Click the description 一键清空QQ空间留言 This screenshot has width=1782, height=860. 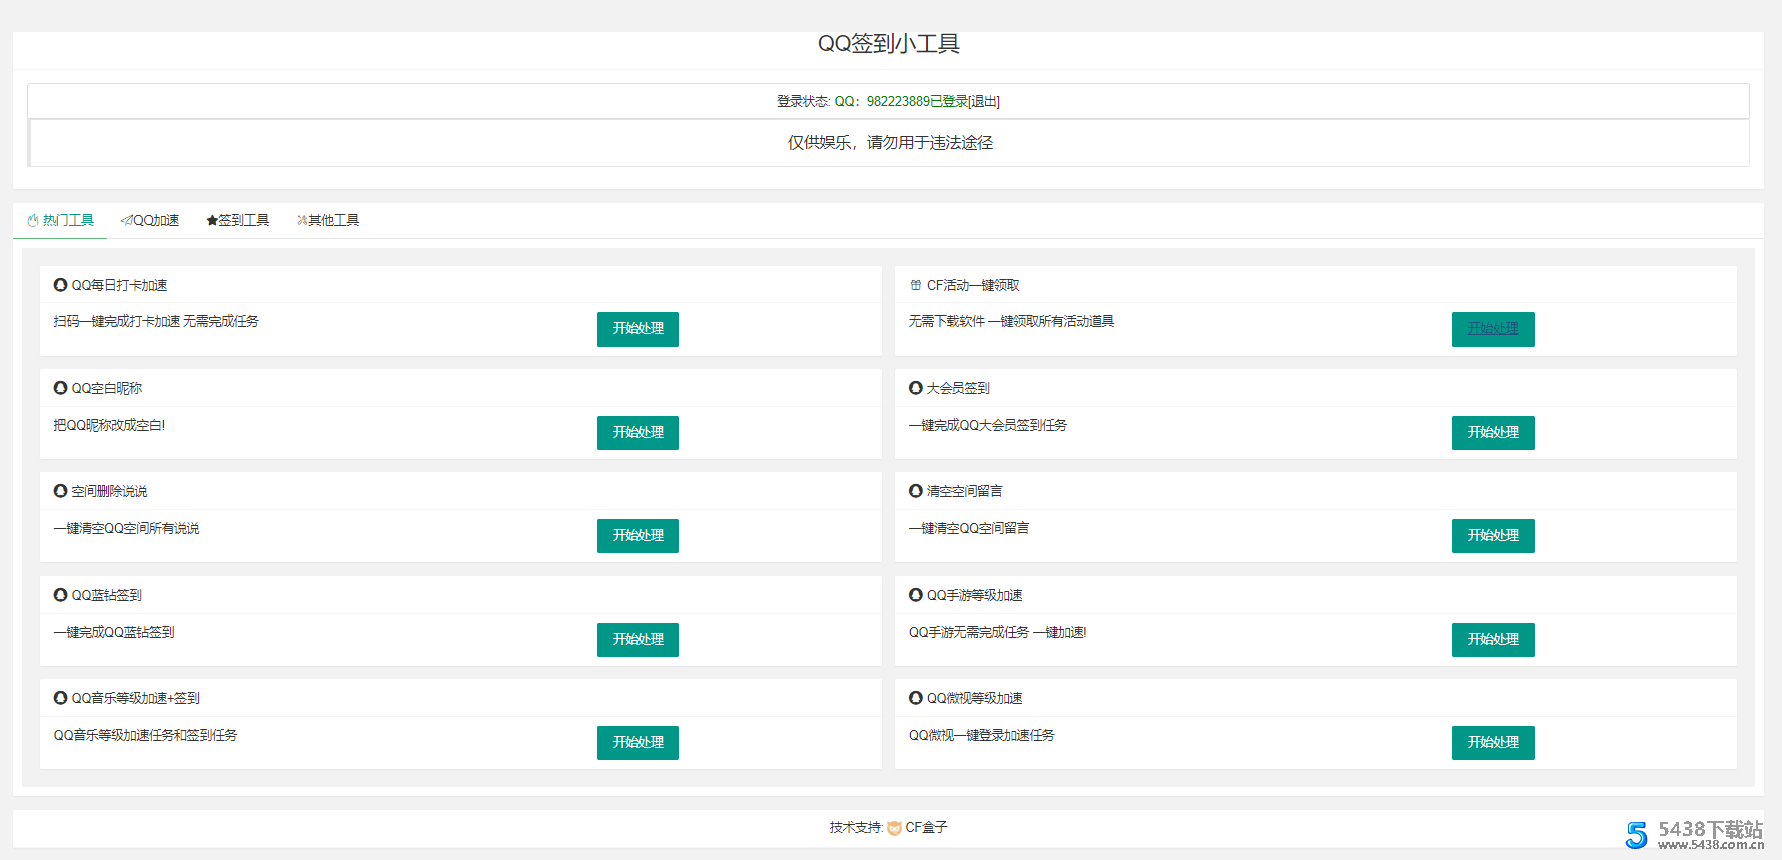click(x=969, y=528)
